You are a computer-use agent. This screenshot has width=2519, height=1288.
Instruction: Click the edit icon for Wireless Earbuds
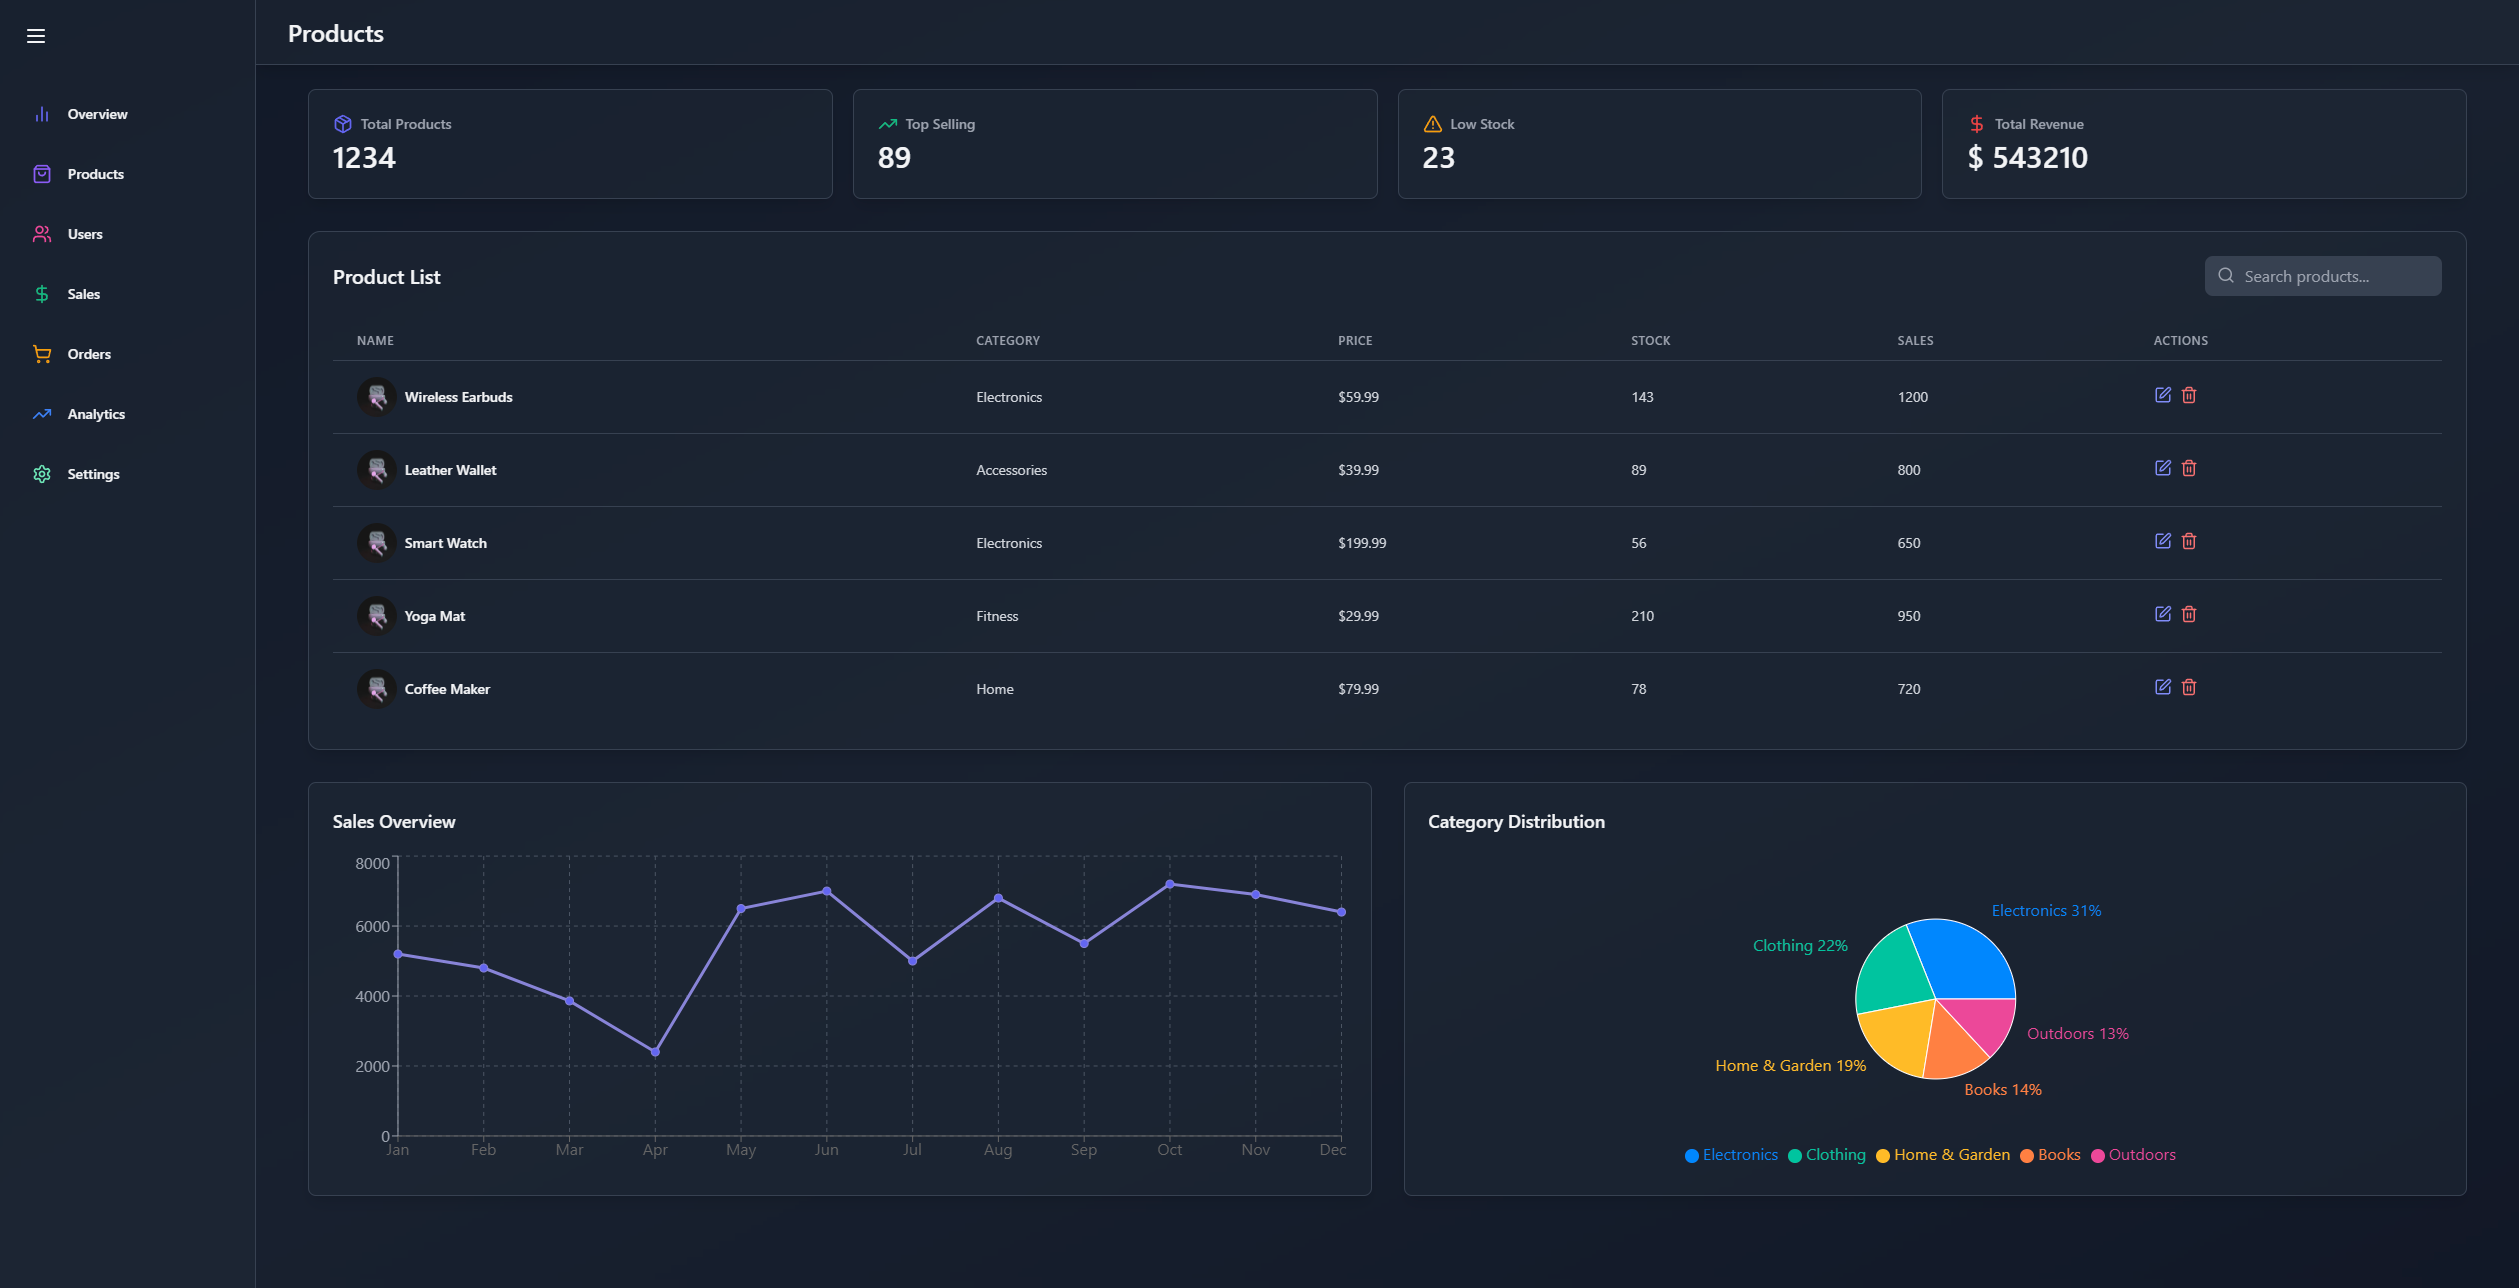point(2162,396)
